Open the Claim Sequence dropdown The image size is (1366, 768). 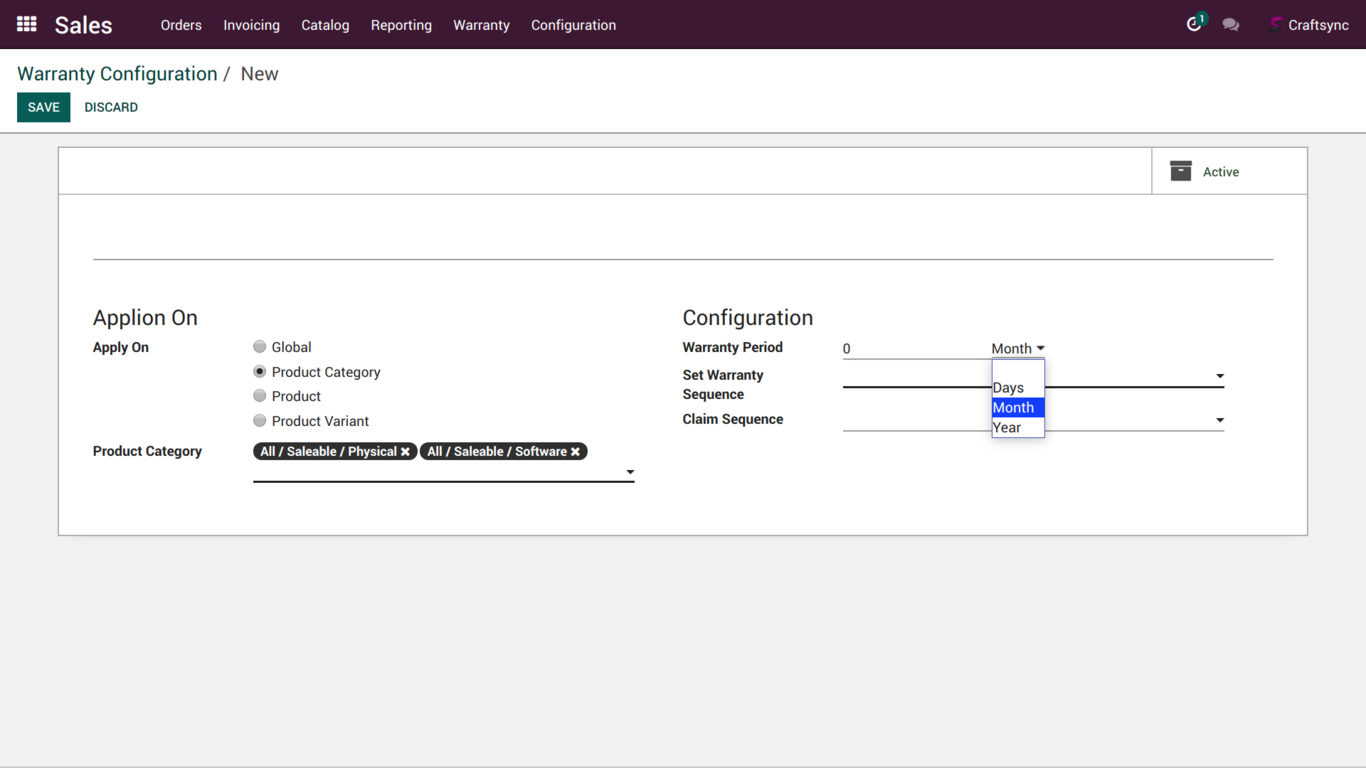point(1219,420)
